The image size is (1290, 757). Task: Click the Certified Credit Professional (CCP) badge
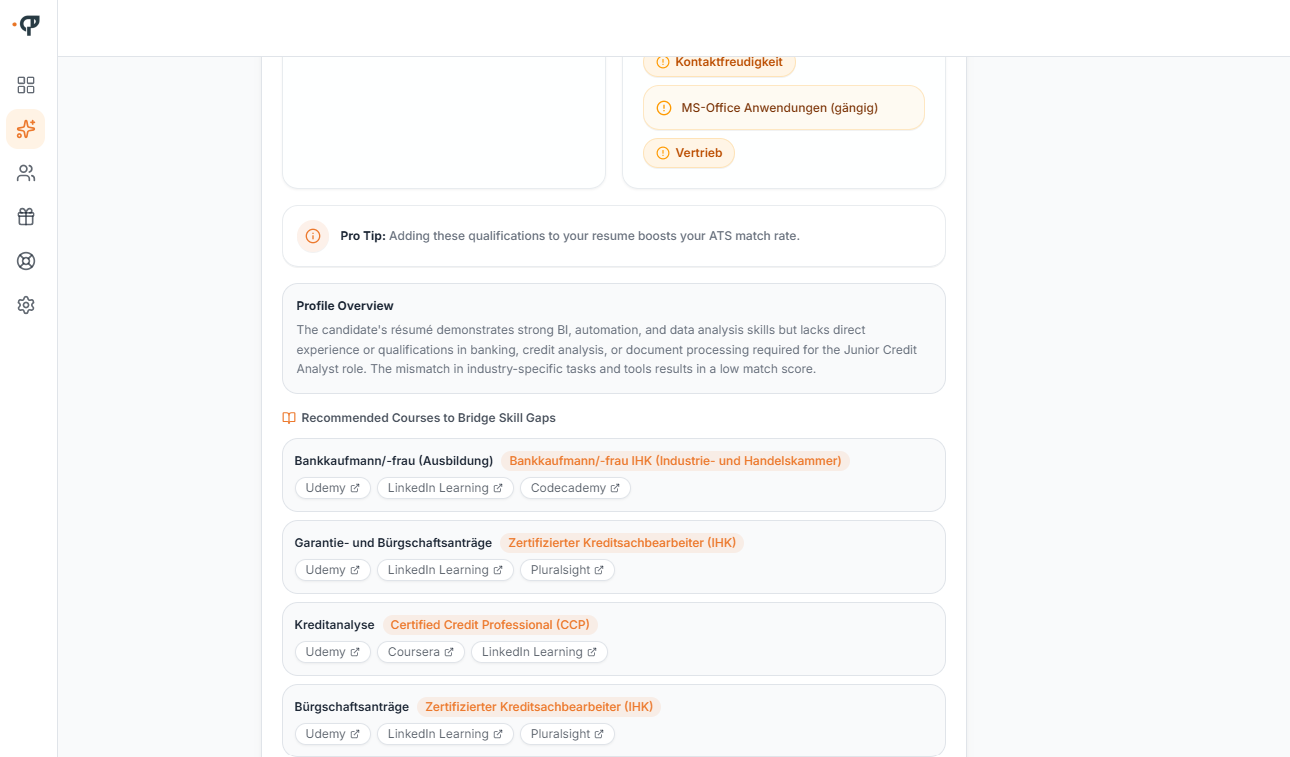[x=490, y=625]
